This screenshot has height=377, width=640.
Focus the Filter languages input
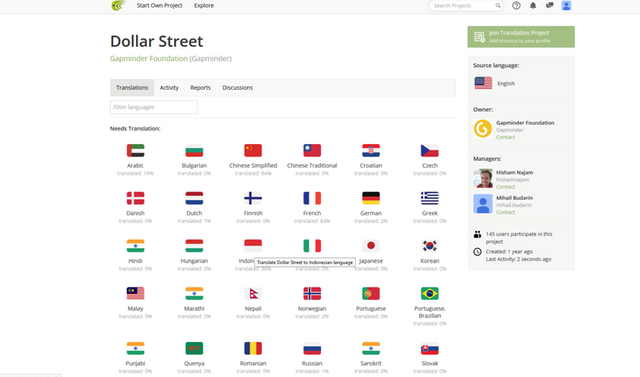(x=154, y=107)
